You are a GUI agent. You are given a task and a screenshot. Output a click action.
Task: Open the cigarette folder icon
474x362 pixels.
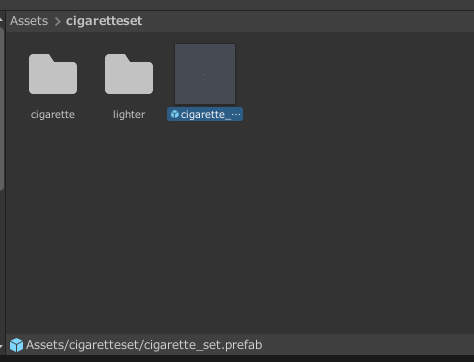53,74
